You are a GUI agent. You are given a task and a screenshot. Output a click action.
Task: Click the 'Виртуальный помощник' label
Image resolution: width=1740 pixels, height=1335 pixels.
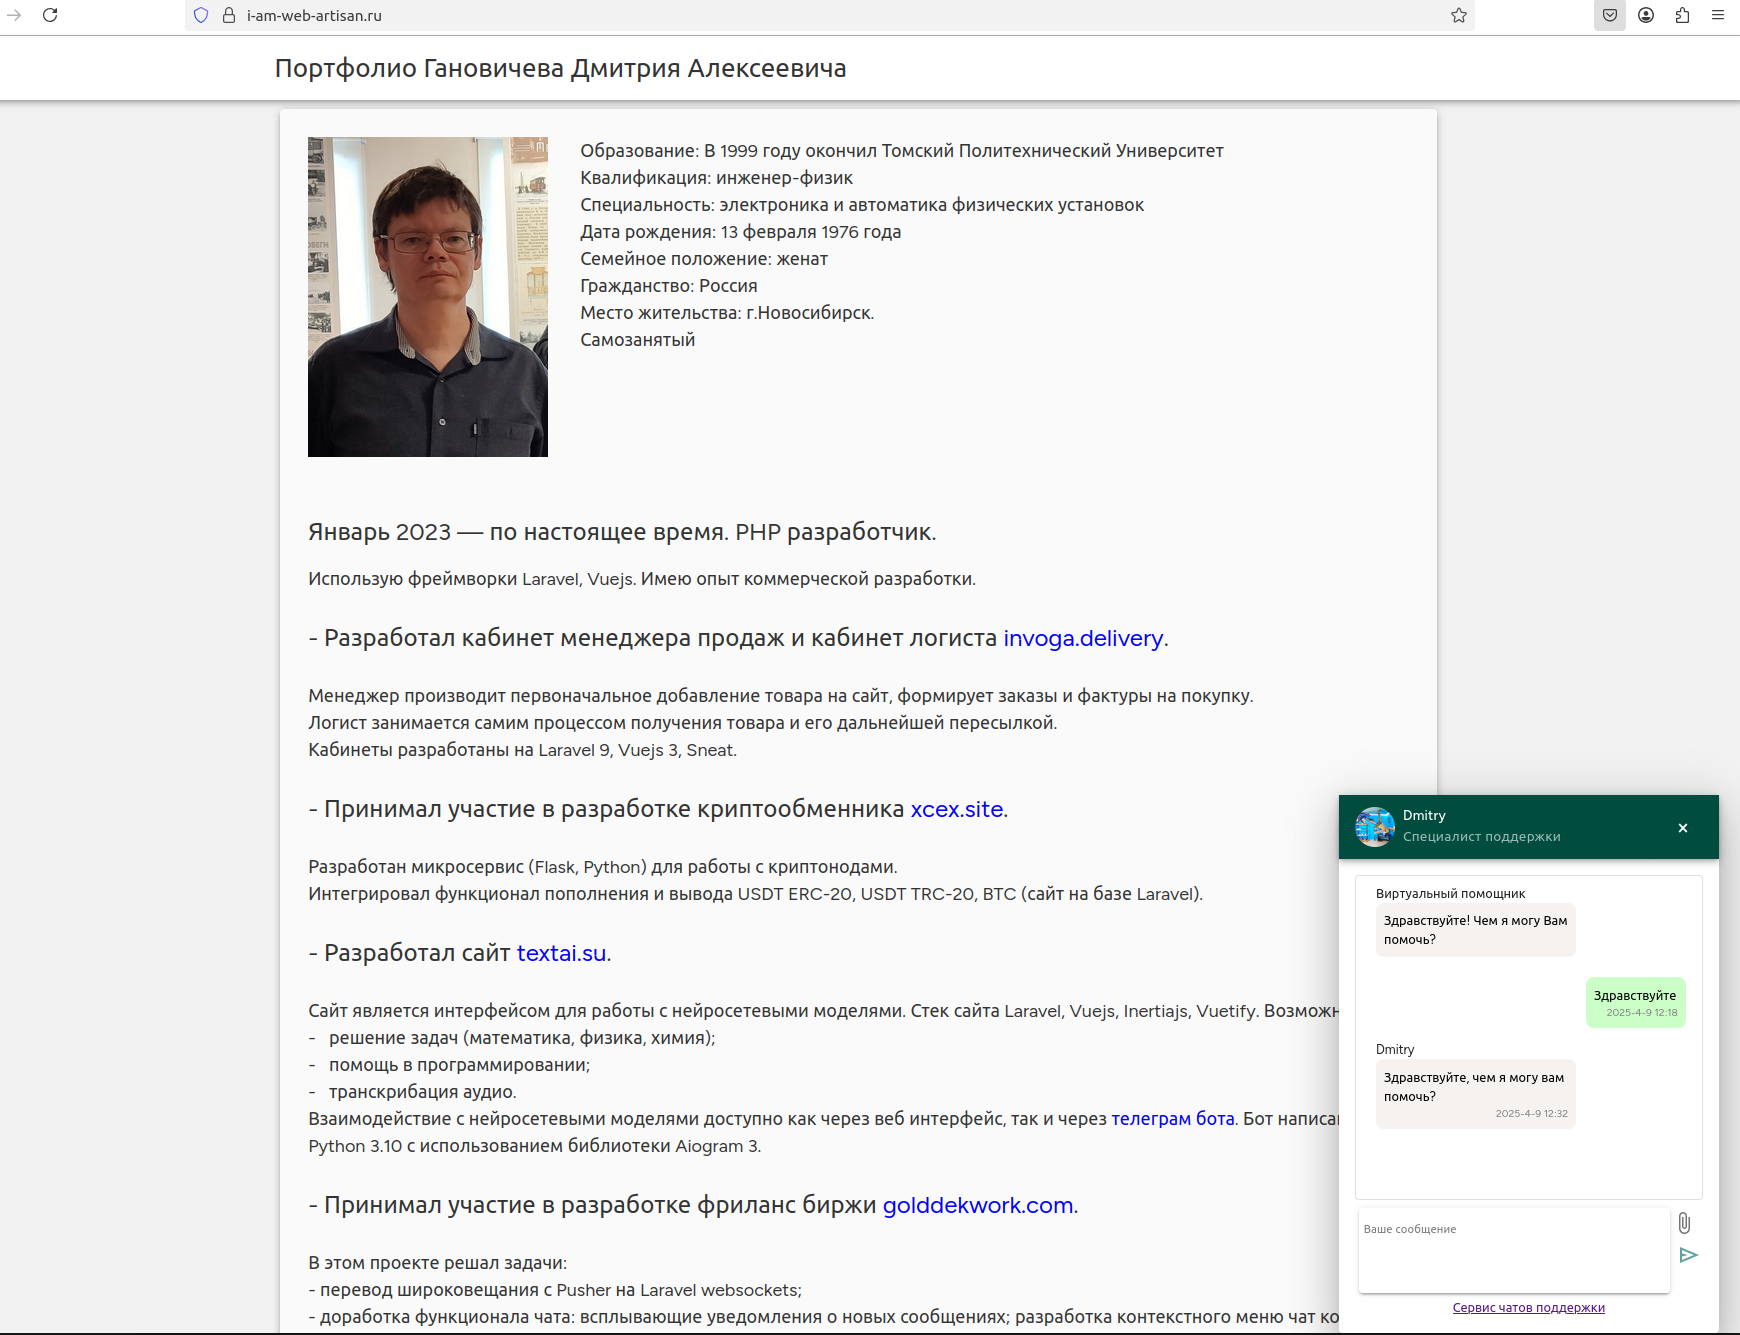tap(1450, 894)
